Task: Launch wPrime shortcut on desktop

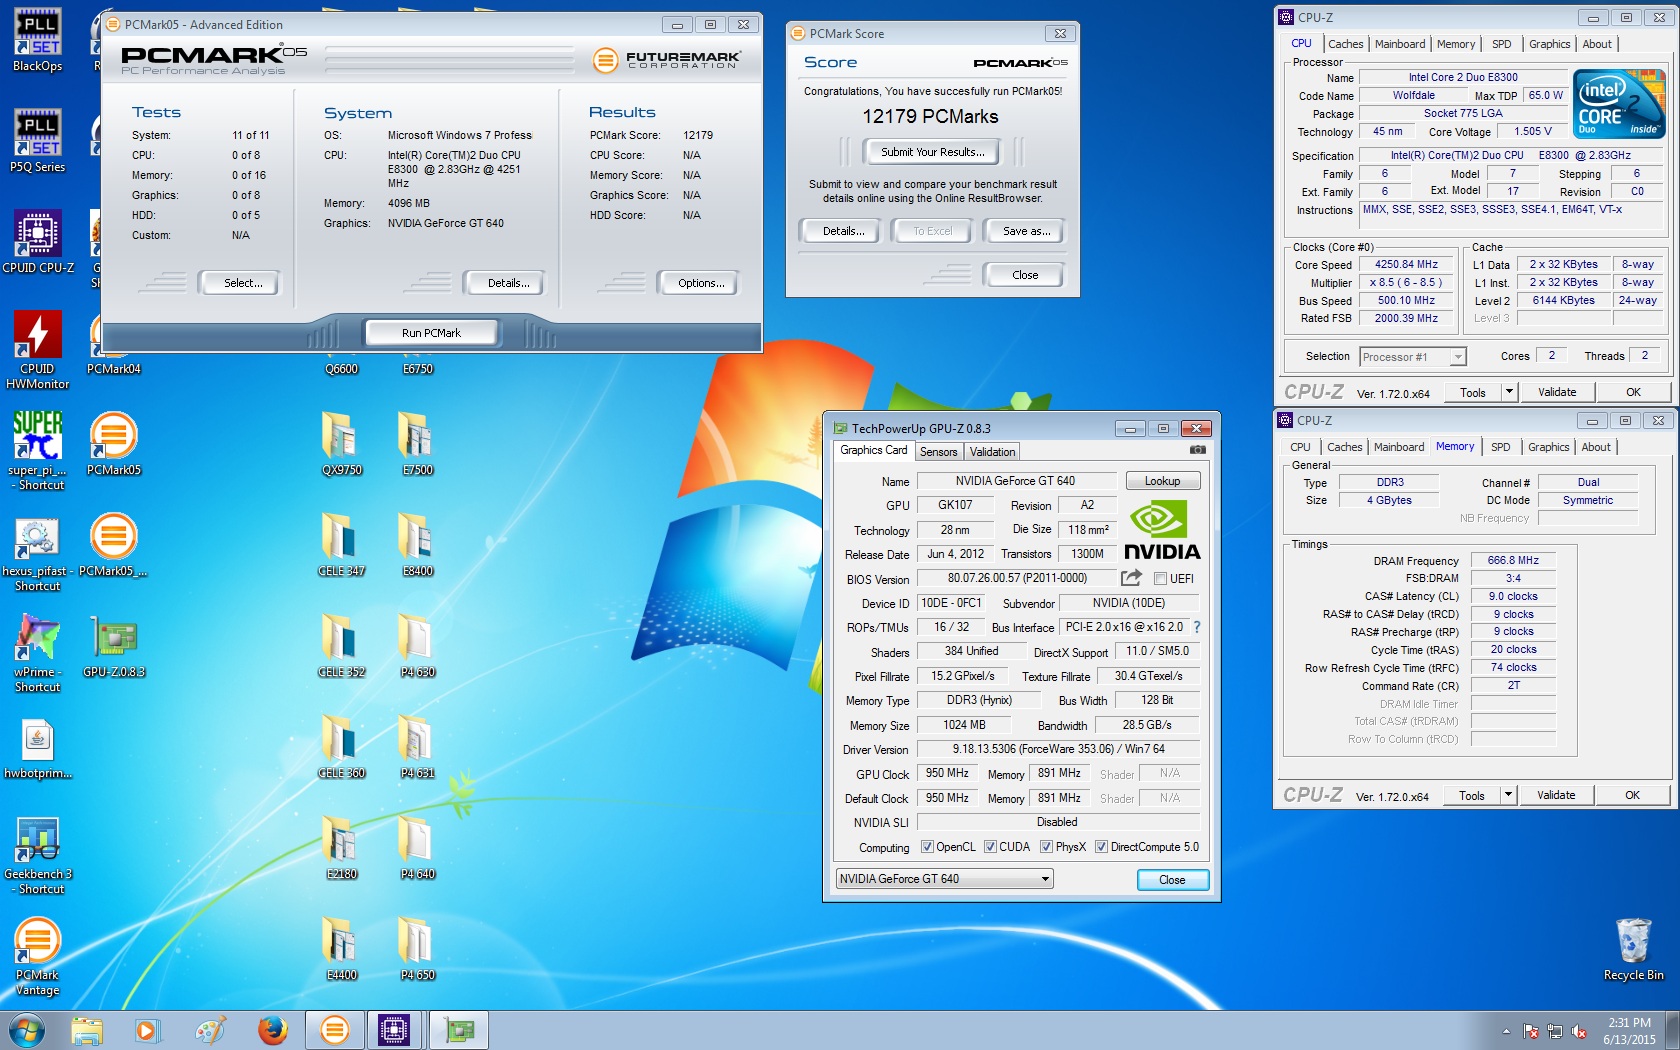Action: pos(37,653)
